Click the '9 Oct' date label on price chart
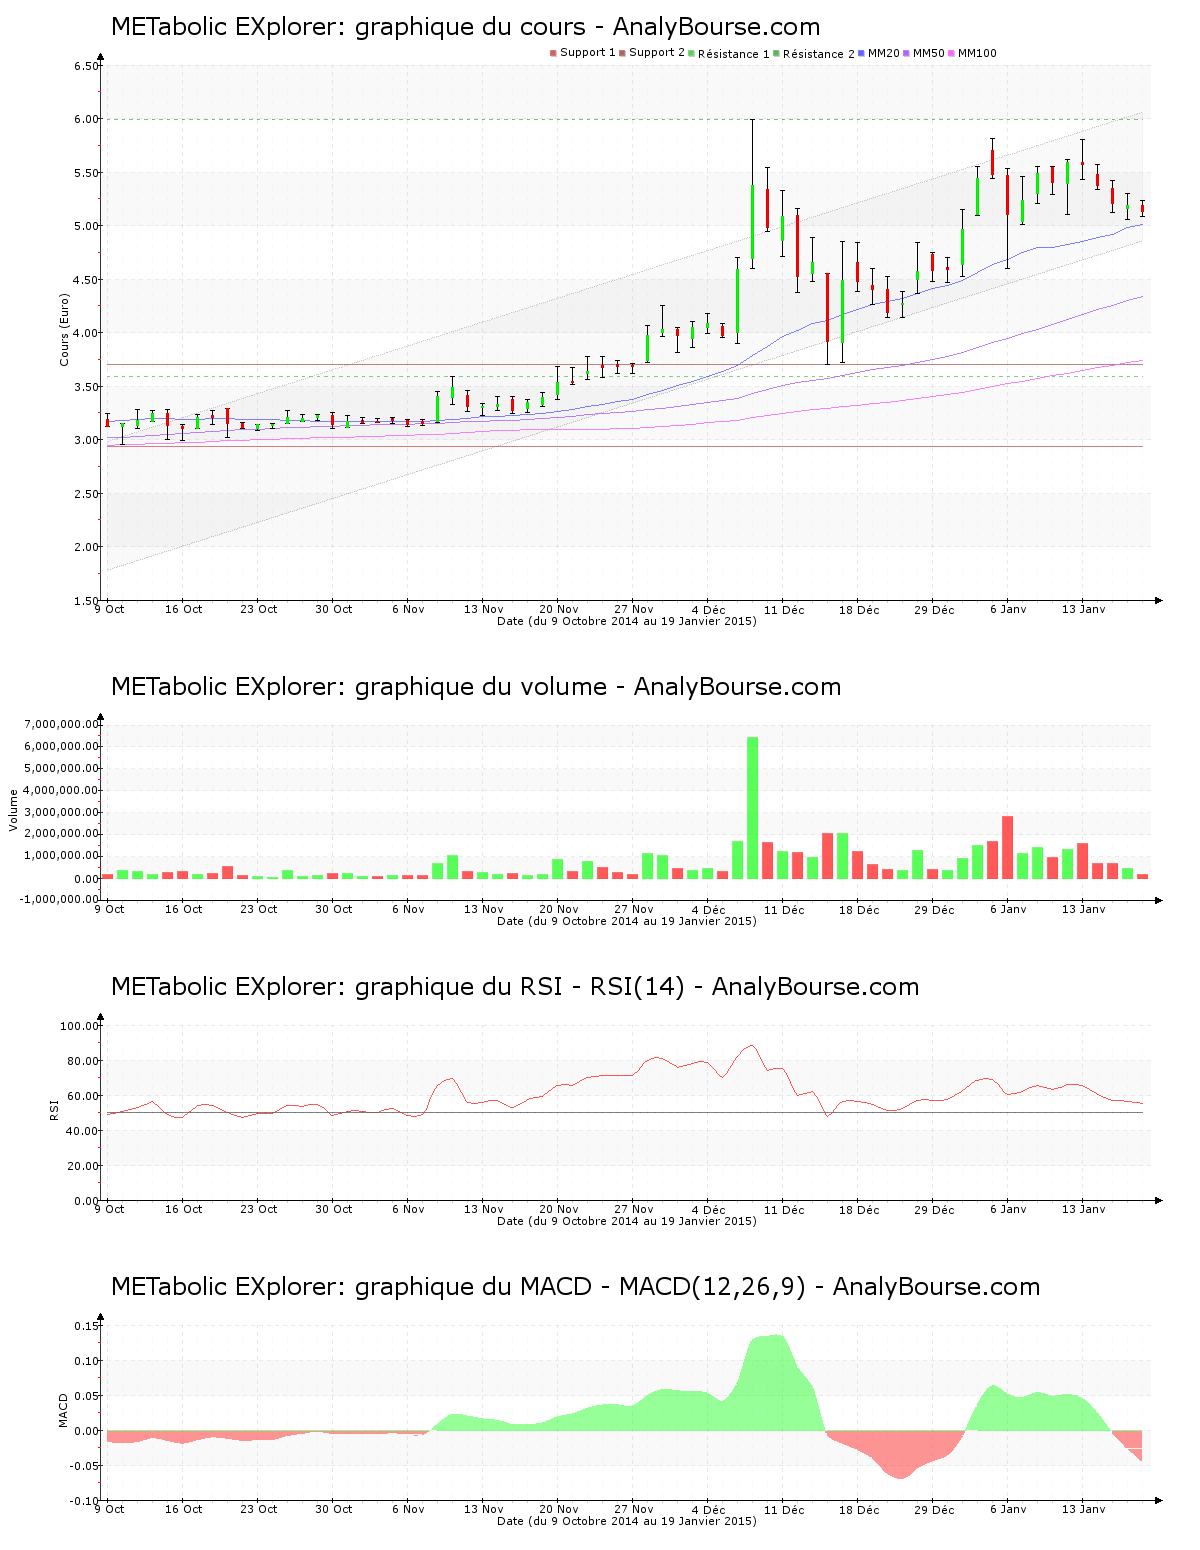Screen dimensions: 1200x1550 tap(110, 609)
